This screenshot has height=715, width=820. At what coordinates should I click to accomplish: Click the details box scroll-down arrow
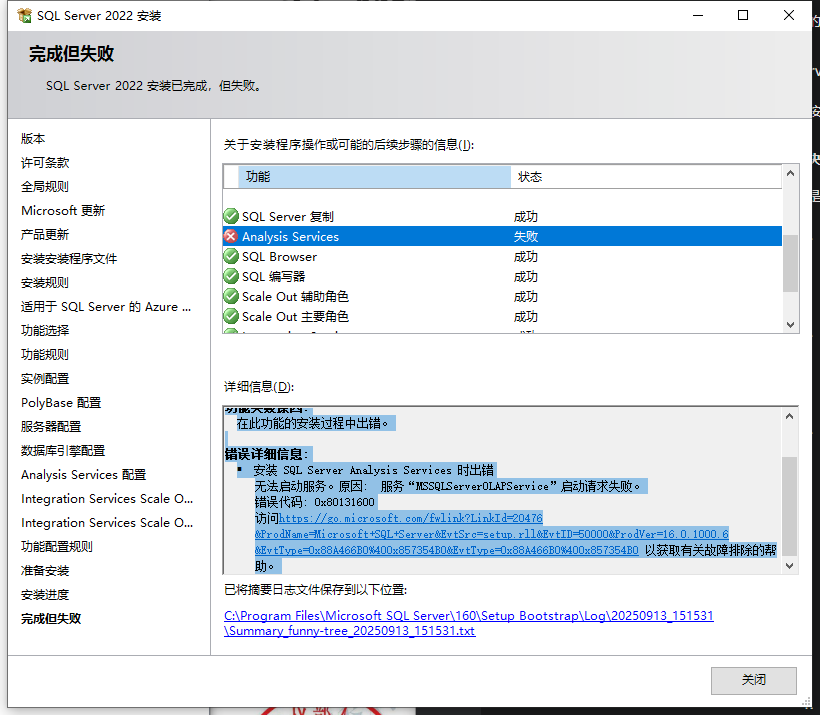click(x=790, y=565)
